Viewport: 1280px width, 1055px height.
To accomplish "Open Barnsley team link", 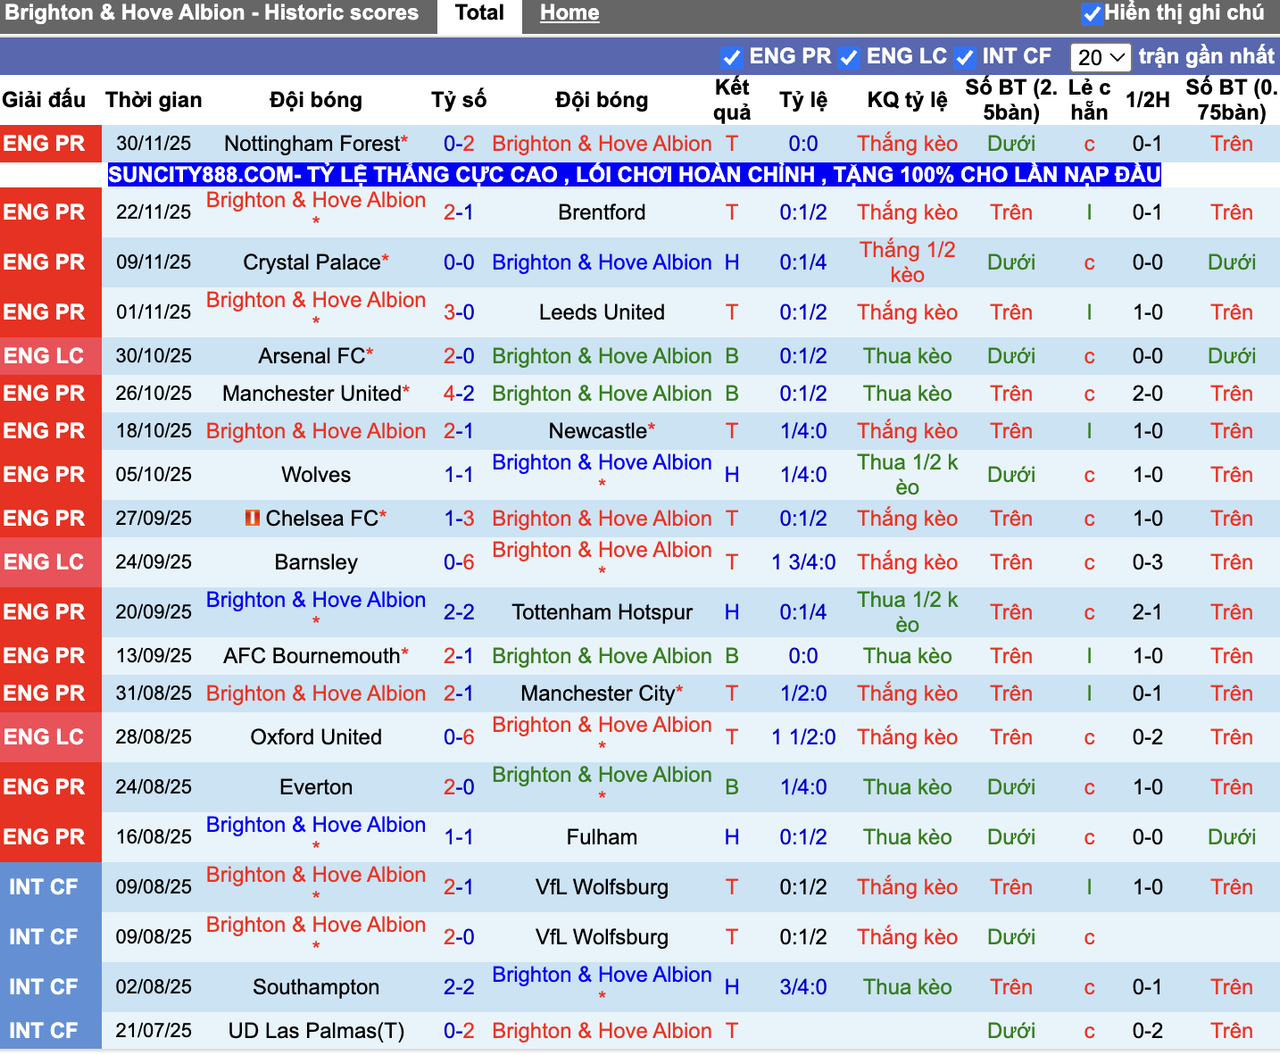I will tap(316, 562).
